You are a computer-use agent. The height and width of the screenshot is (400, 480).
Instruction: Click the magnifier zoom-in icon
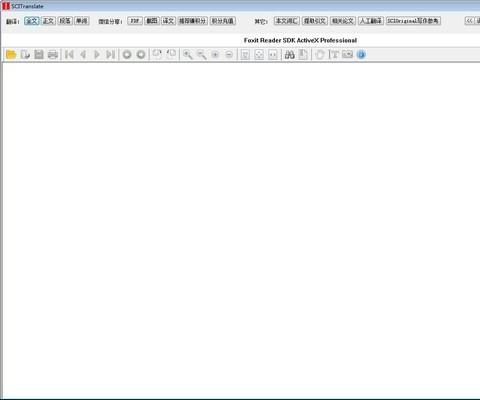(x=188, y=54)
